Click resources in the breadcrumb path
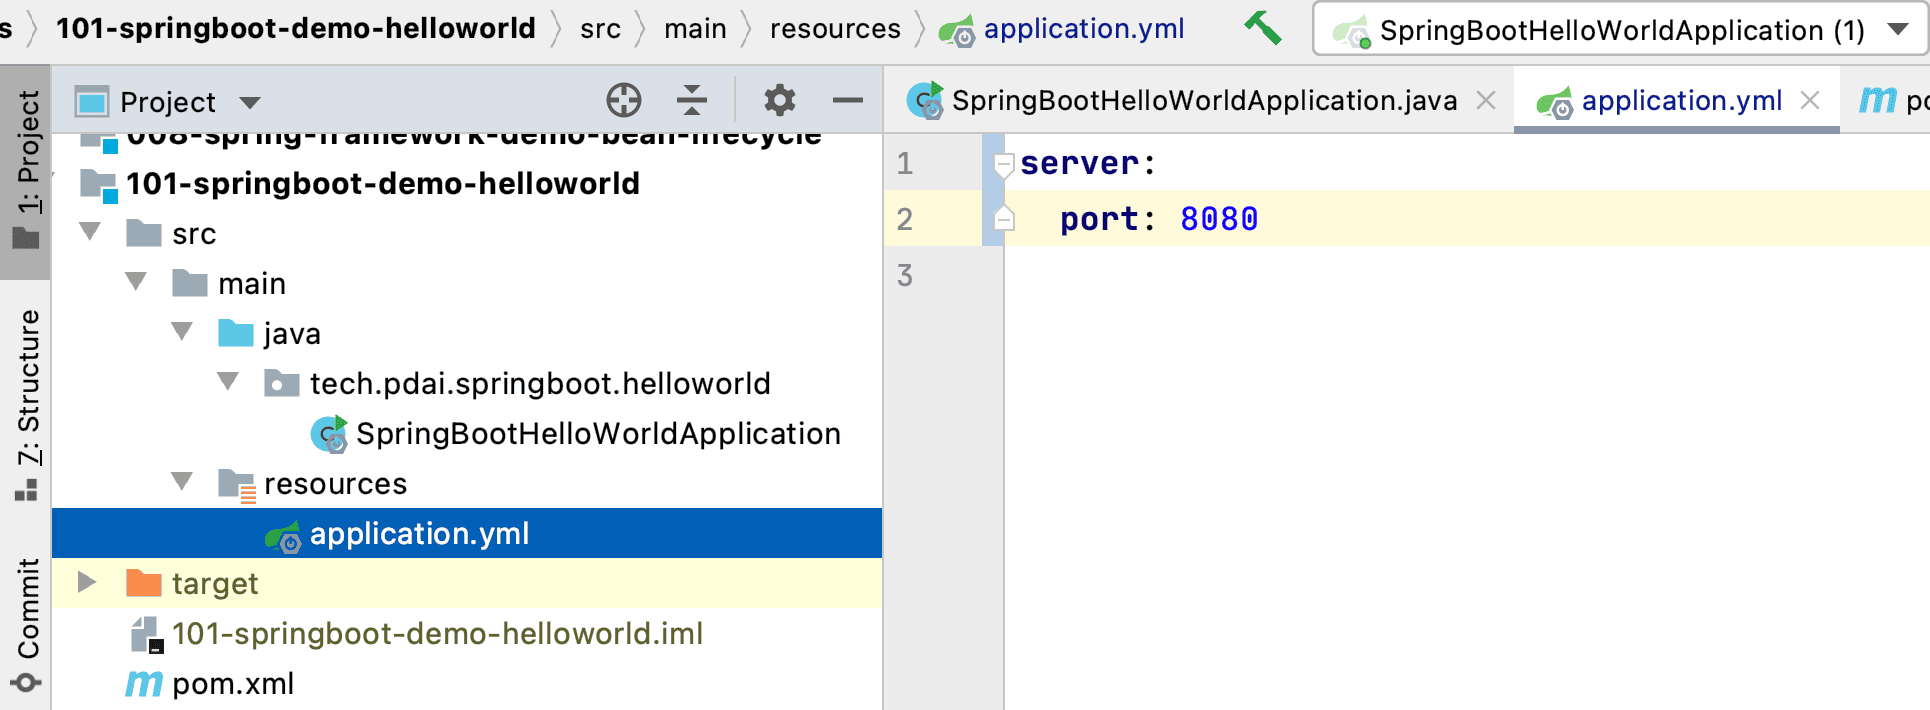The image size is (1930, 710). click(835, 29)
